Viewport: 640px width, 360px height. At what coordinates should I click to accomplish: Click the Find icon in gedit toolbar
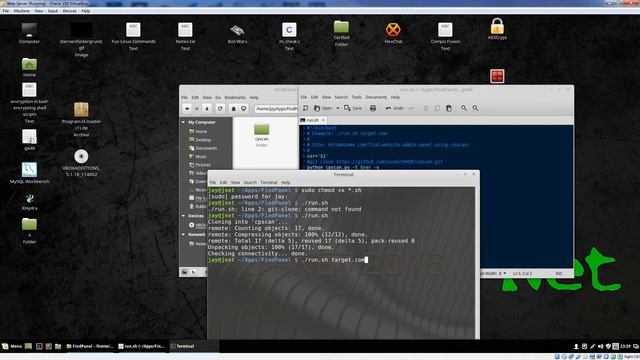click(464, 108)
